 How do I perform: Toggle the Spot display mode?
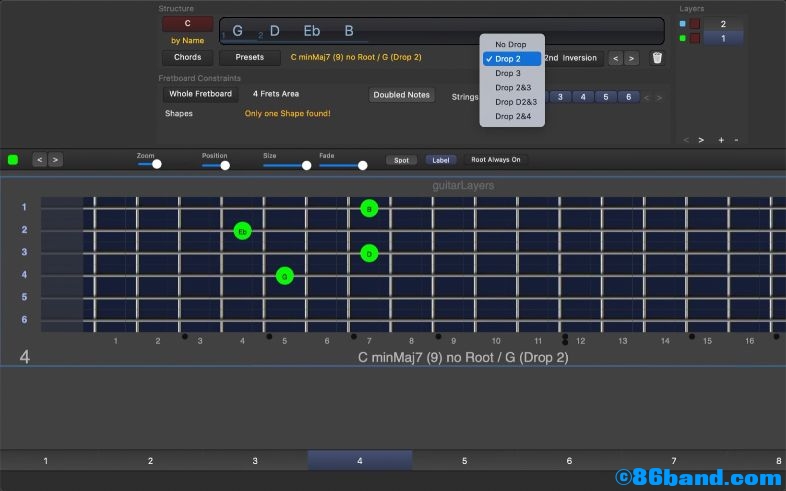coord(401,160)
